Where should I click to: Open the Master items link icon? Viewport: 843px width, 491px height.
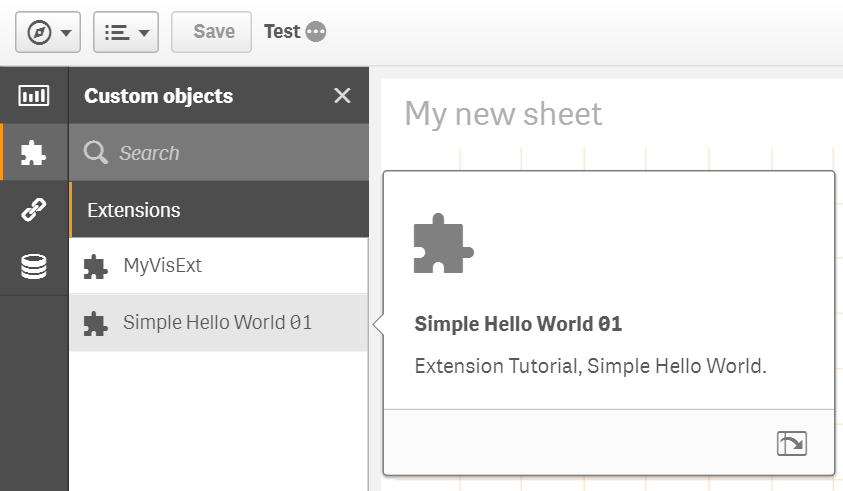point(34,209)
